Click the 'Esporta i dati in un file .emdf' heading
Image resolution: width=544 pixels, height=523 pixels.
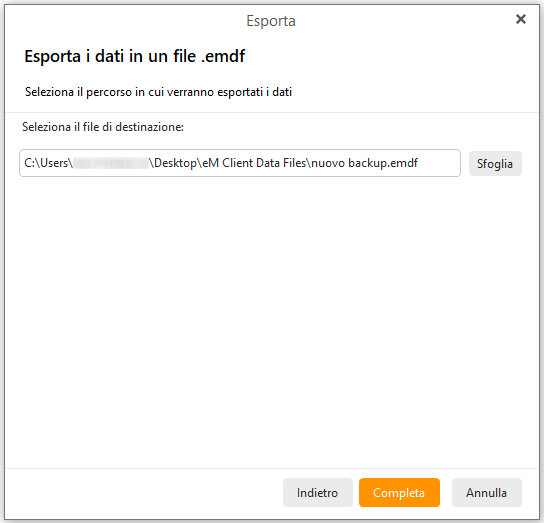click(135, 56)
